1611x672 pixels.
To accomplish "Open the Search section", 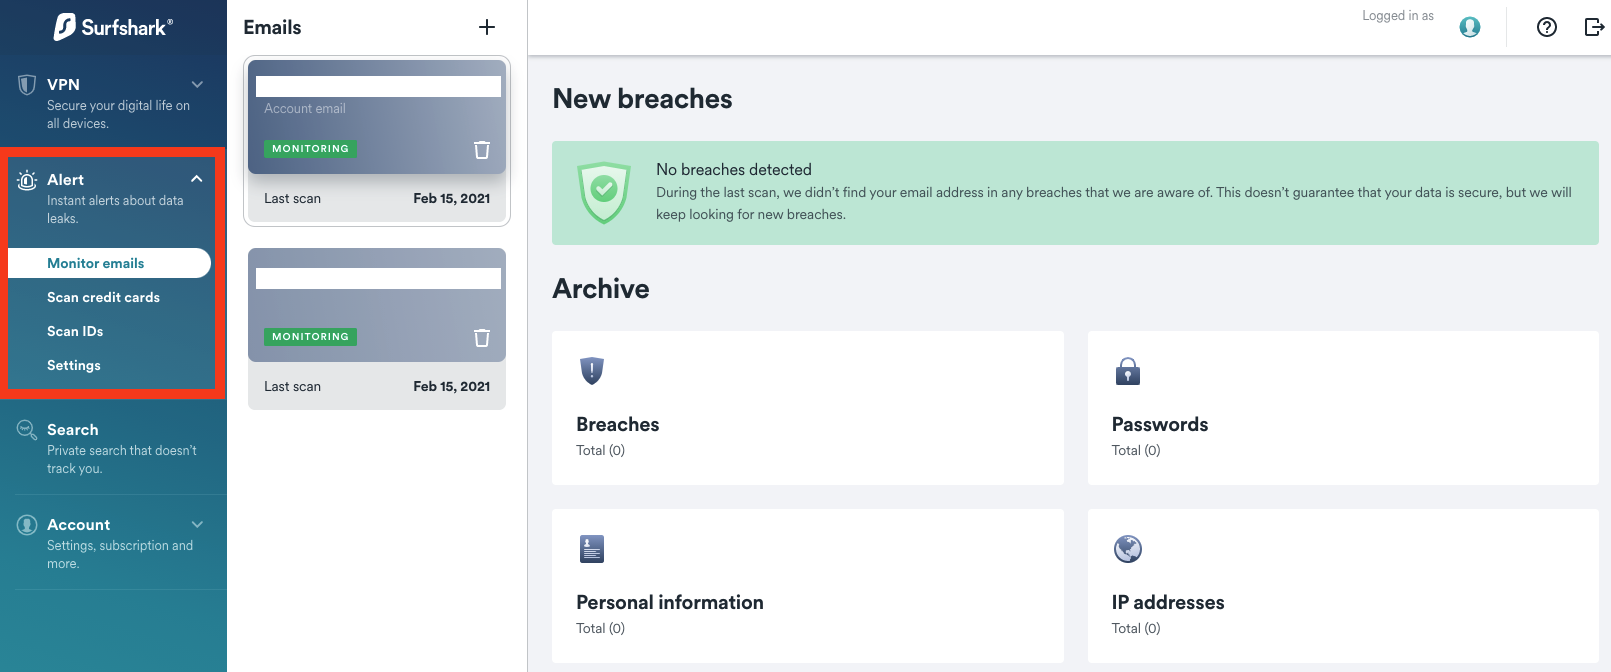I will (73, 430).
